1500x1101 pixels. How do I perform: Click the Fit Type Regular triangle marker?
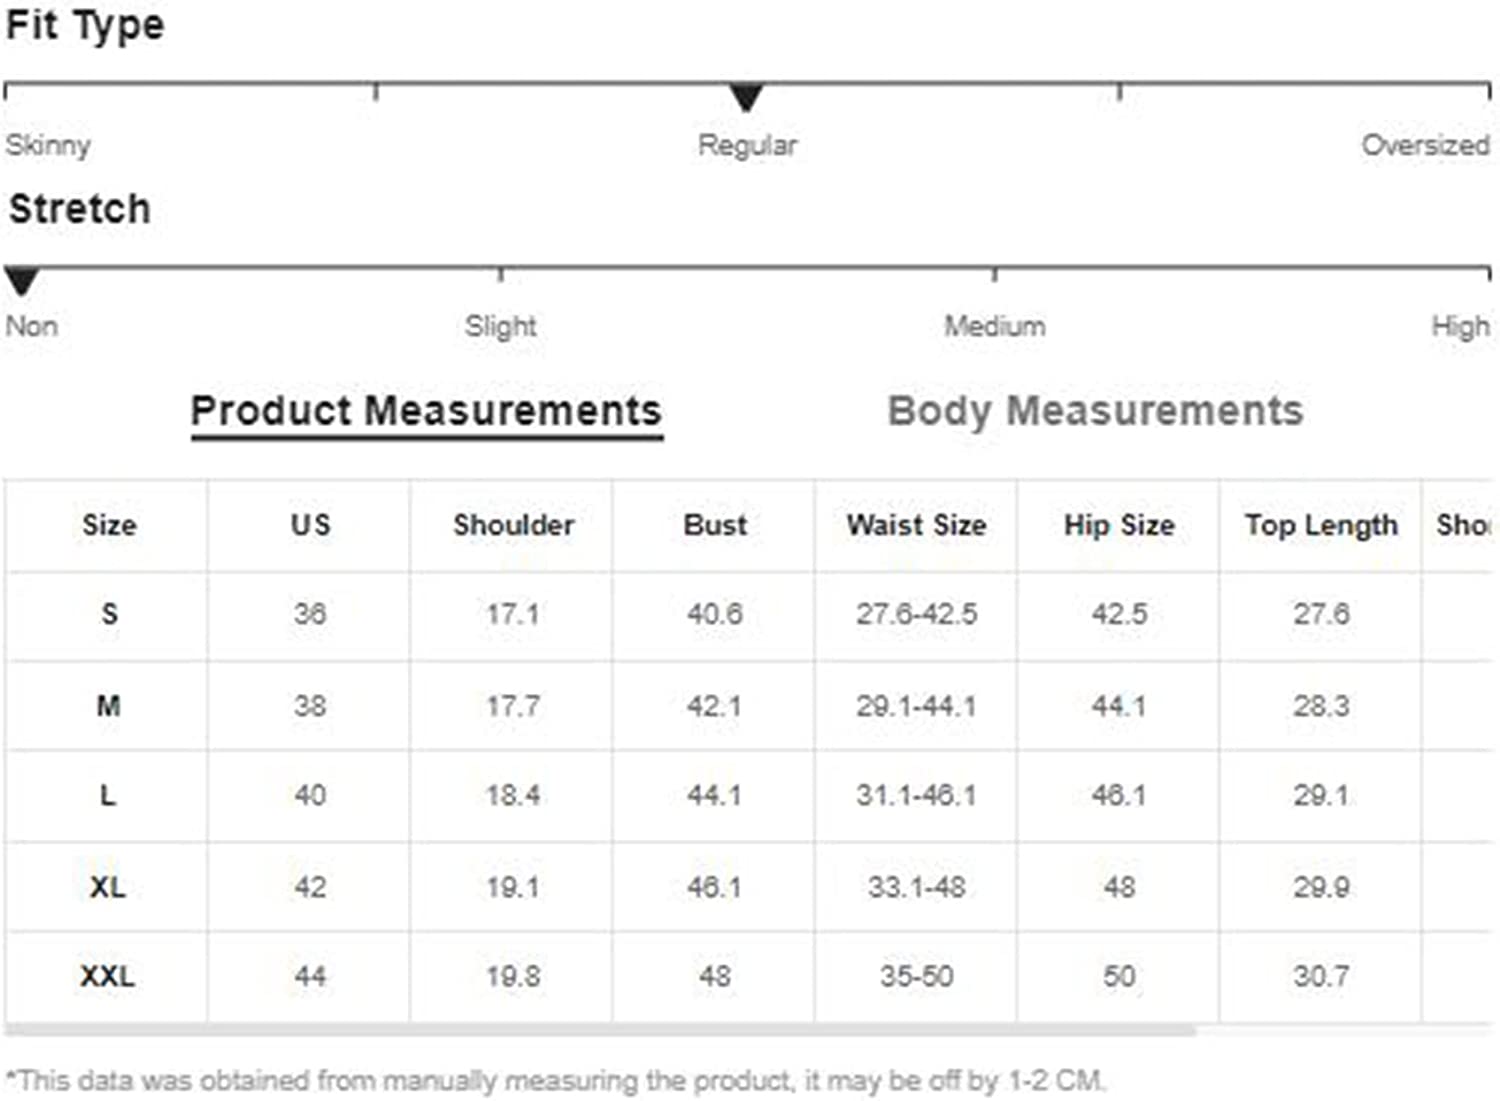tap(746, 98)
